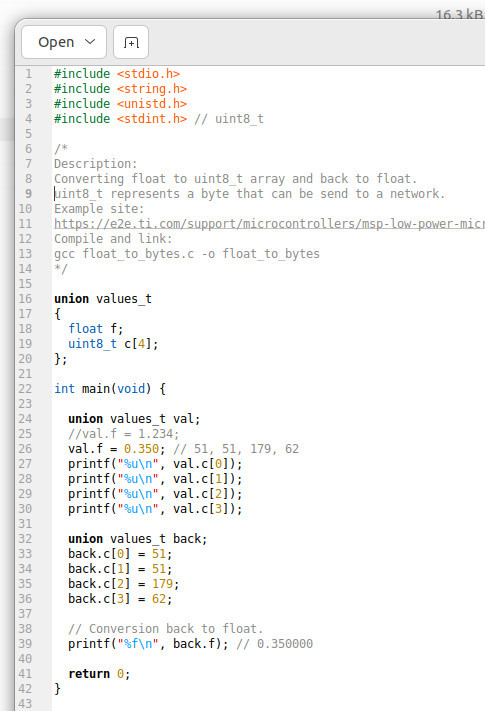
Task: Click the printf line with back.f
Action: click(190, 644)
